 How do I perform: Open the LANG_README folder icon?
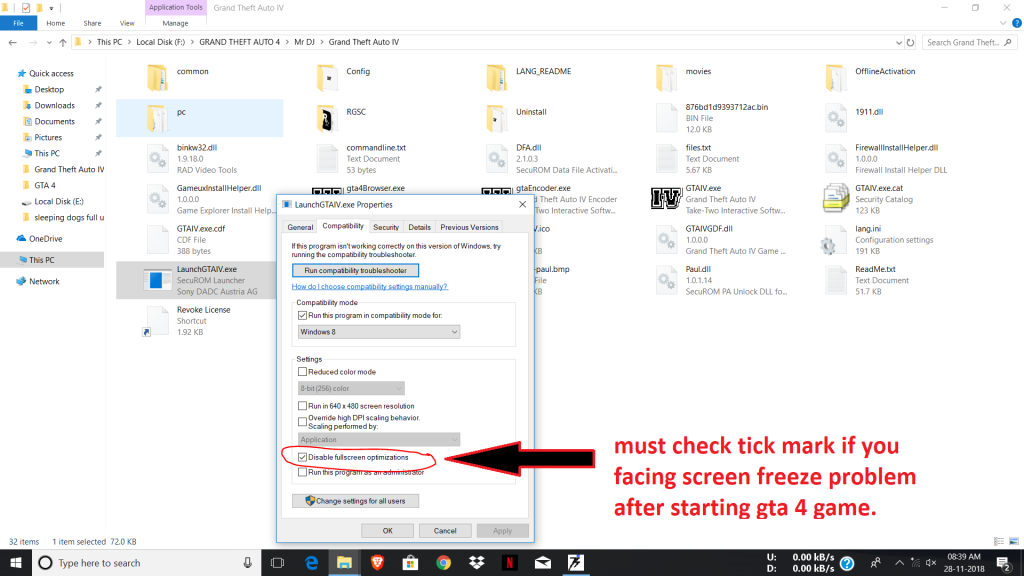(496, 78)
